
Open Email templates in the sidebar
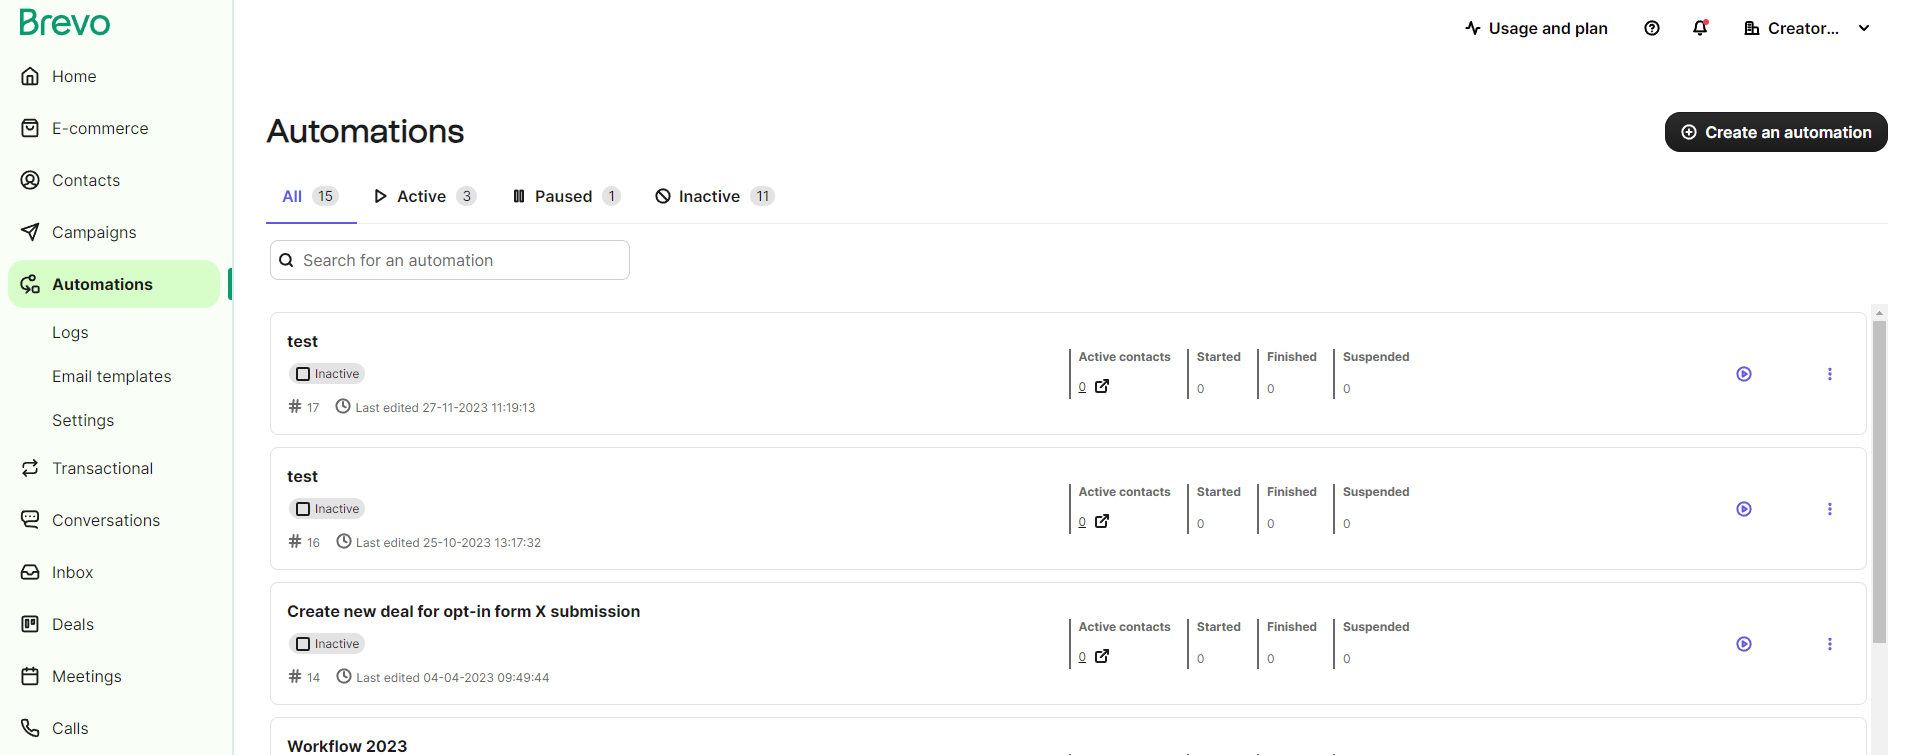pyautogui.click(x=112, y=376)
